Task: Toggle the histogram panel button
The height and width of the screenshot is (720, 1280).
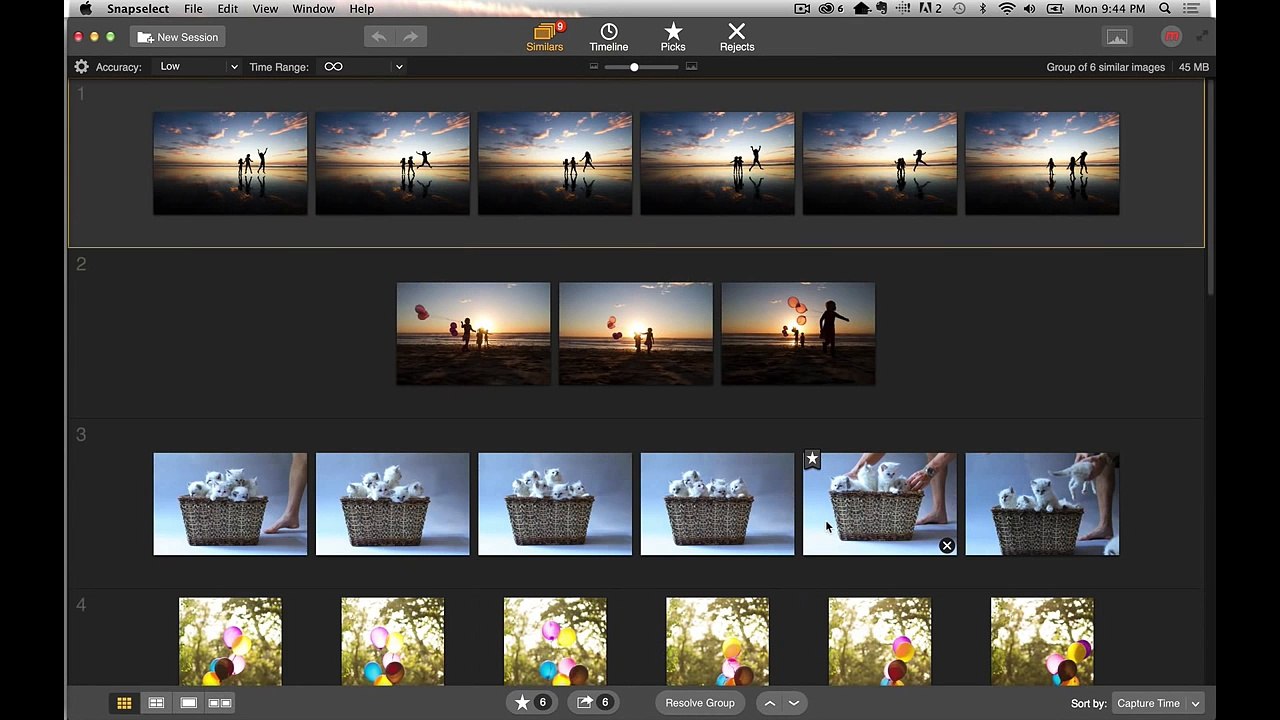Action: pos(1117,37)
